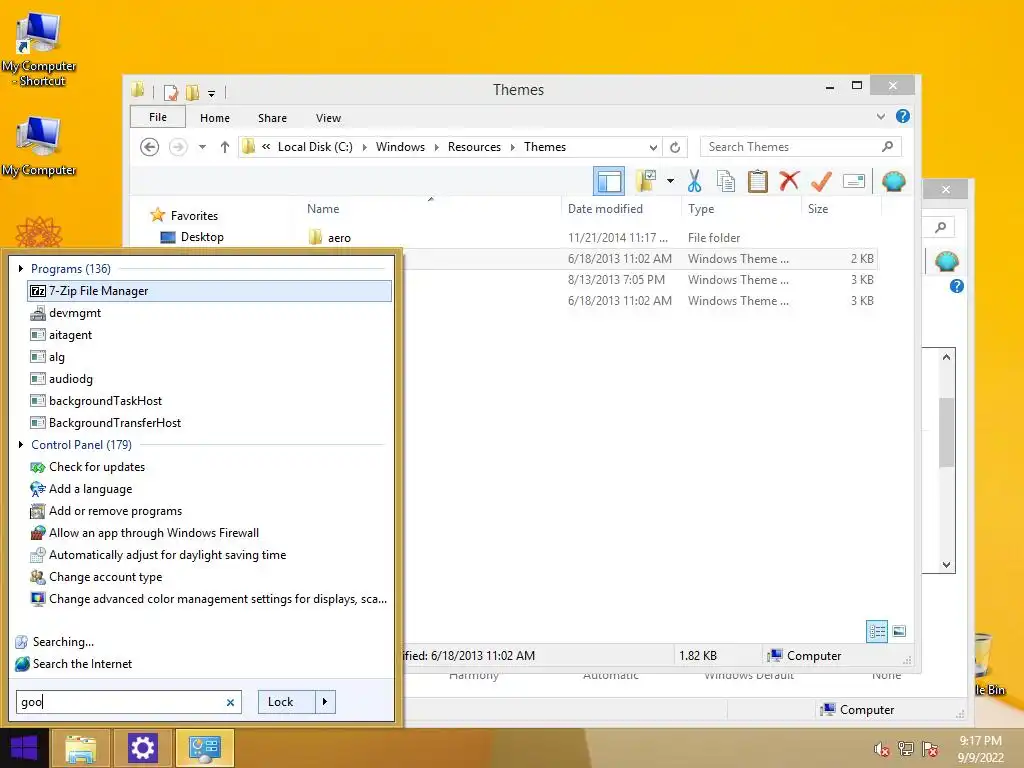1024x768 pixels.
Task: Open the dropdown arrow beside folder options icon
Action: [x=670, y=181]
